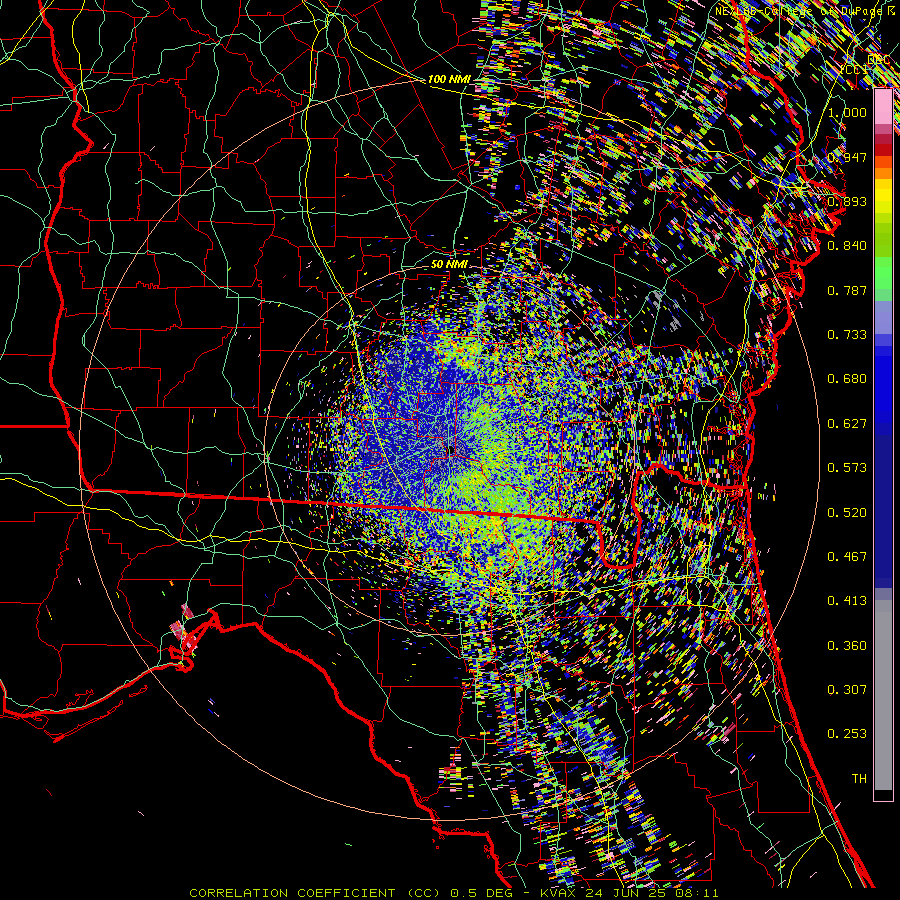This screenshot has width=900, height=900.
Task: Pick the 0.307 legend value
Action: tap(847, 690)
